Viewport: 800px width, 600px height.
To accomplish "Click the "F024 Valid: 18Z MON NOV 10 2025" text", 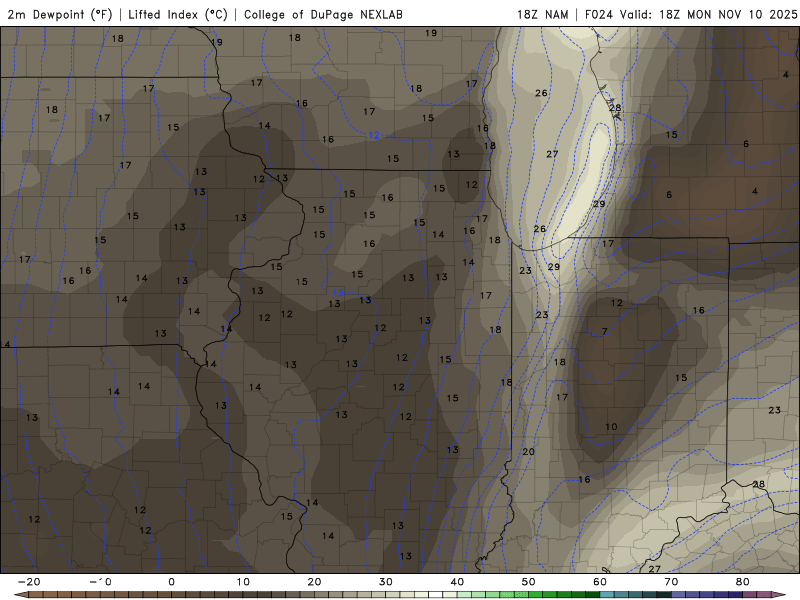I will click(691, 14).
